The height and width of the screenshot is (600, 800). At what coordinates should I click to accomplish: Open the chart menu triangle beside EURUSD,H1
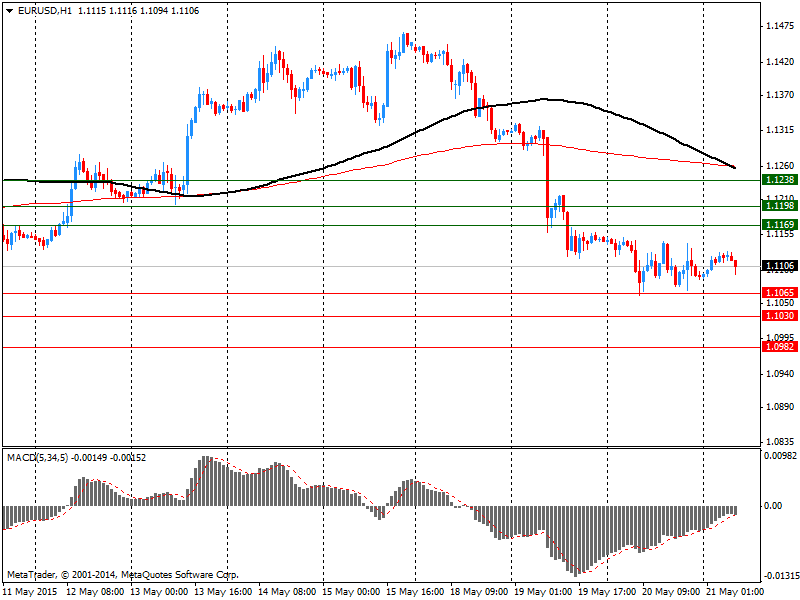[10, 11]
